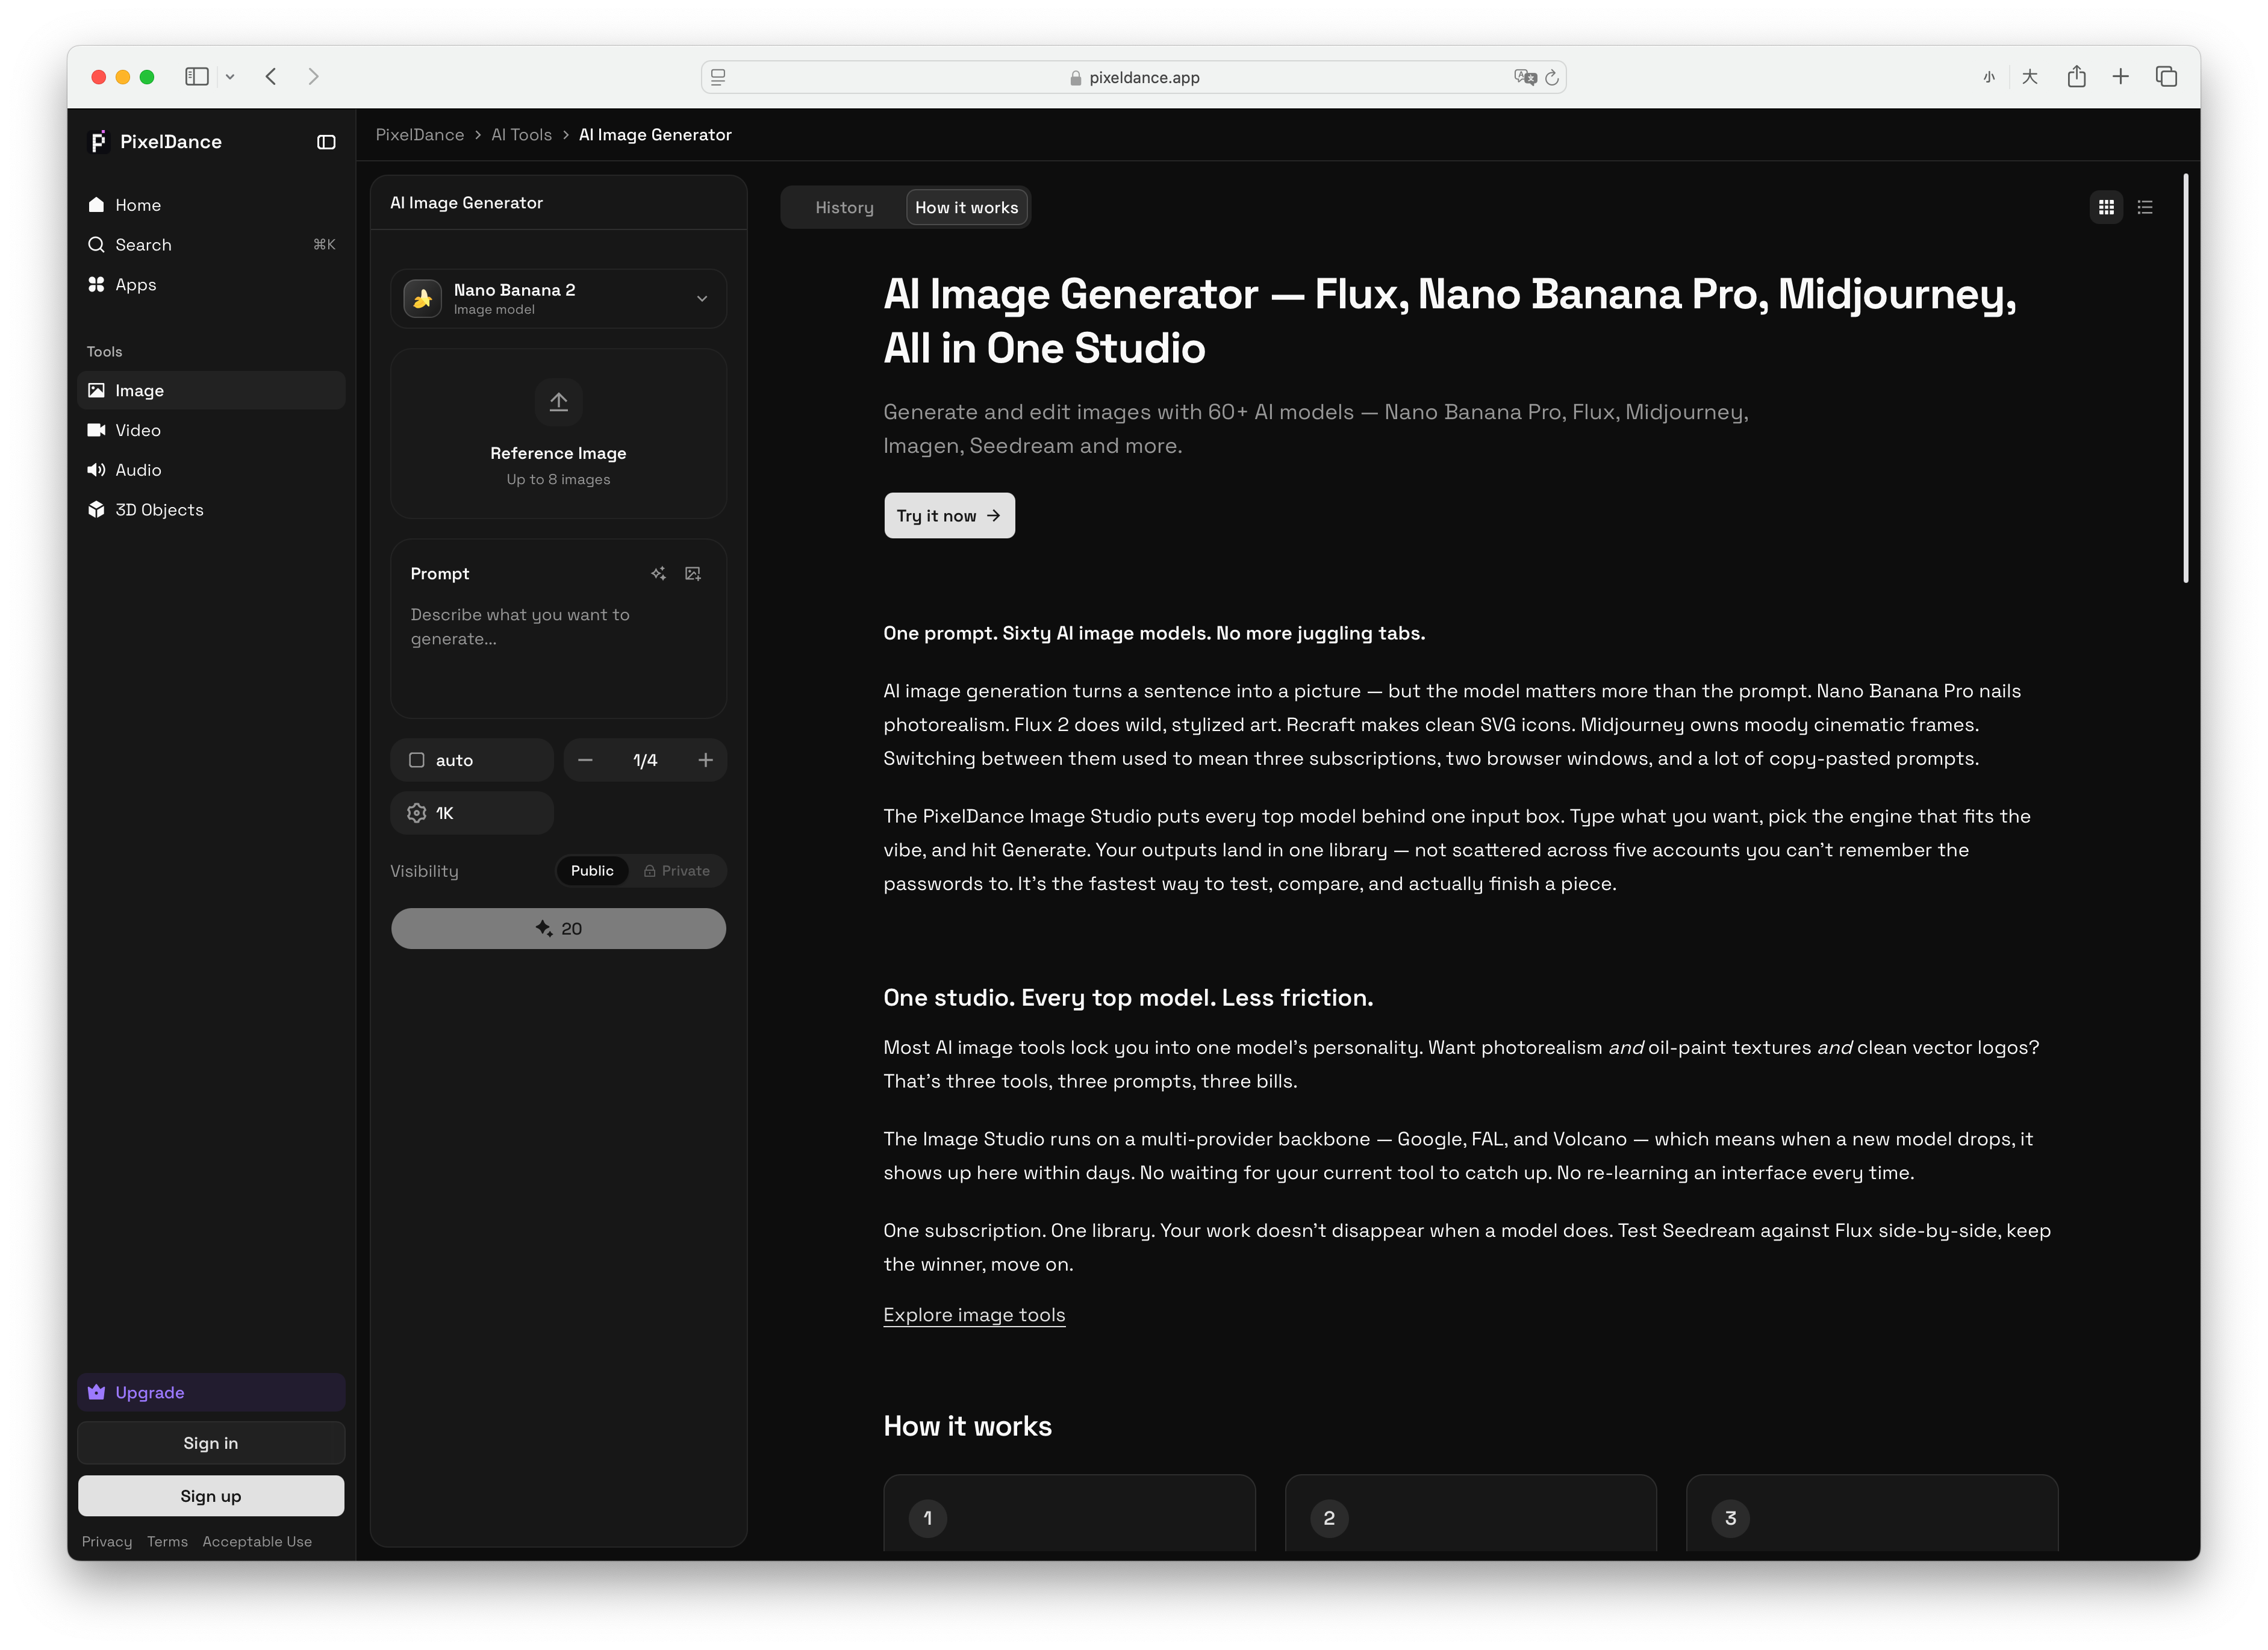Image resolution: width=2268 pixels, height=1650 pixels.
Task: Click the step 1 card
Action: [x=1069, y=1513]
